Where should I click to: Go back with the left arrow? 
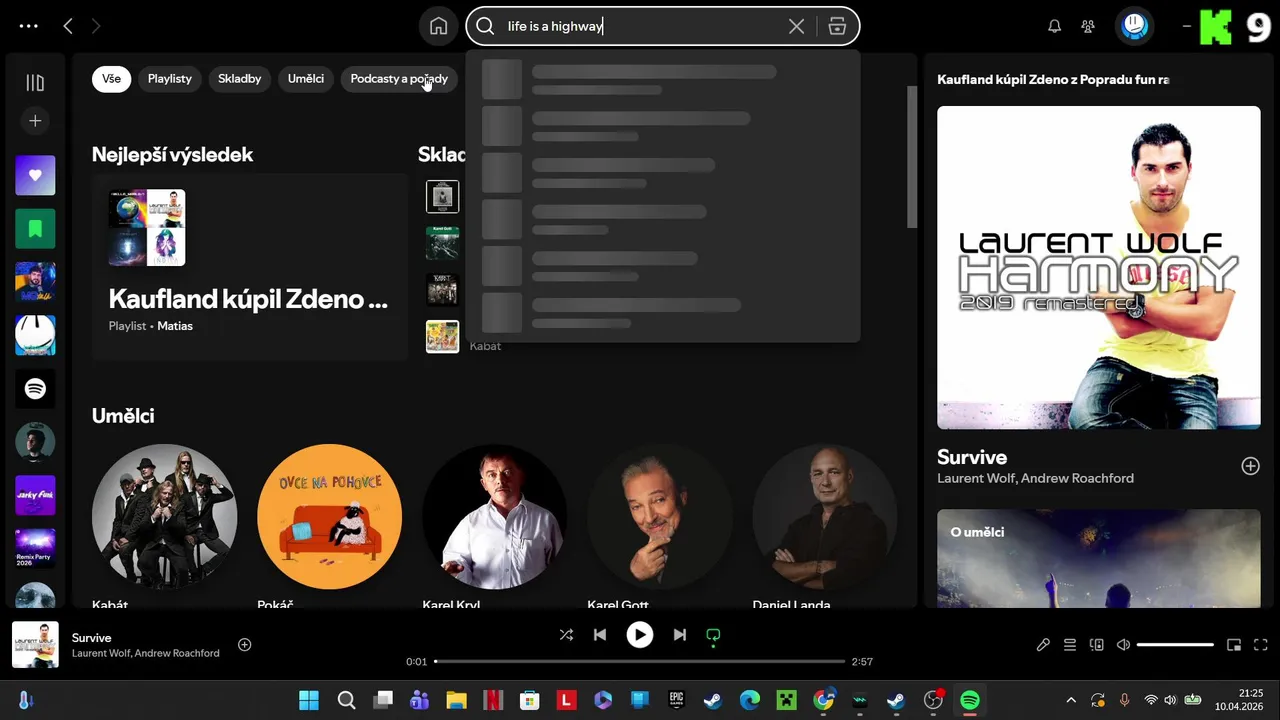coord(68,26)
